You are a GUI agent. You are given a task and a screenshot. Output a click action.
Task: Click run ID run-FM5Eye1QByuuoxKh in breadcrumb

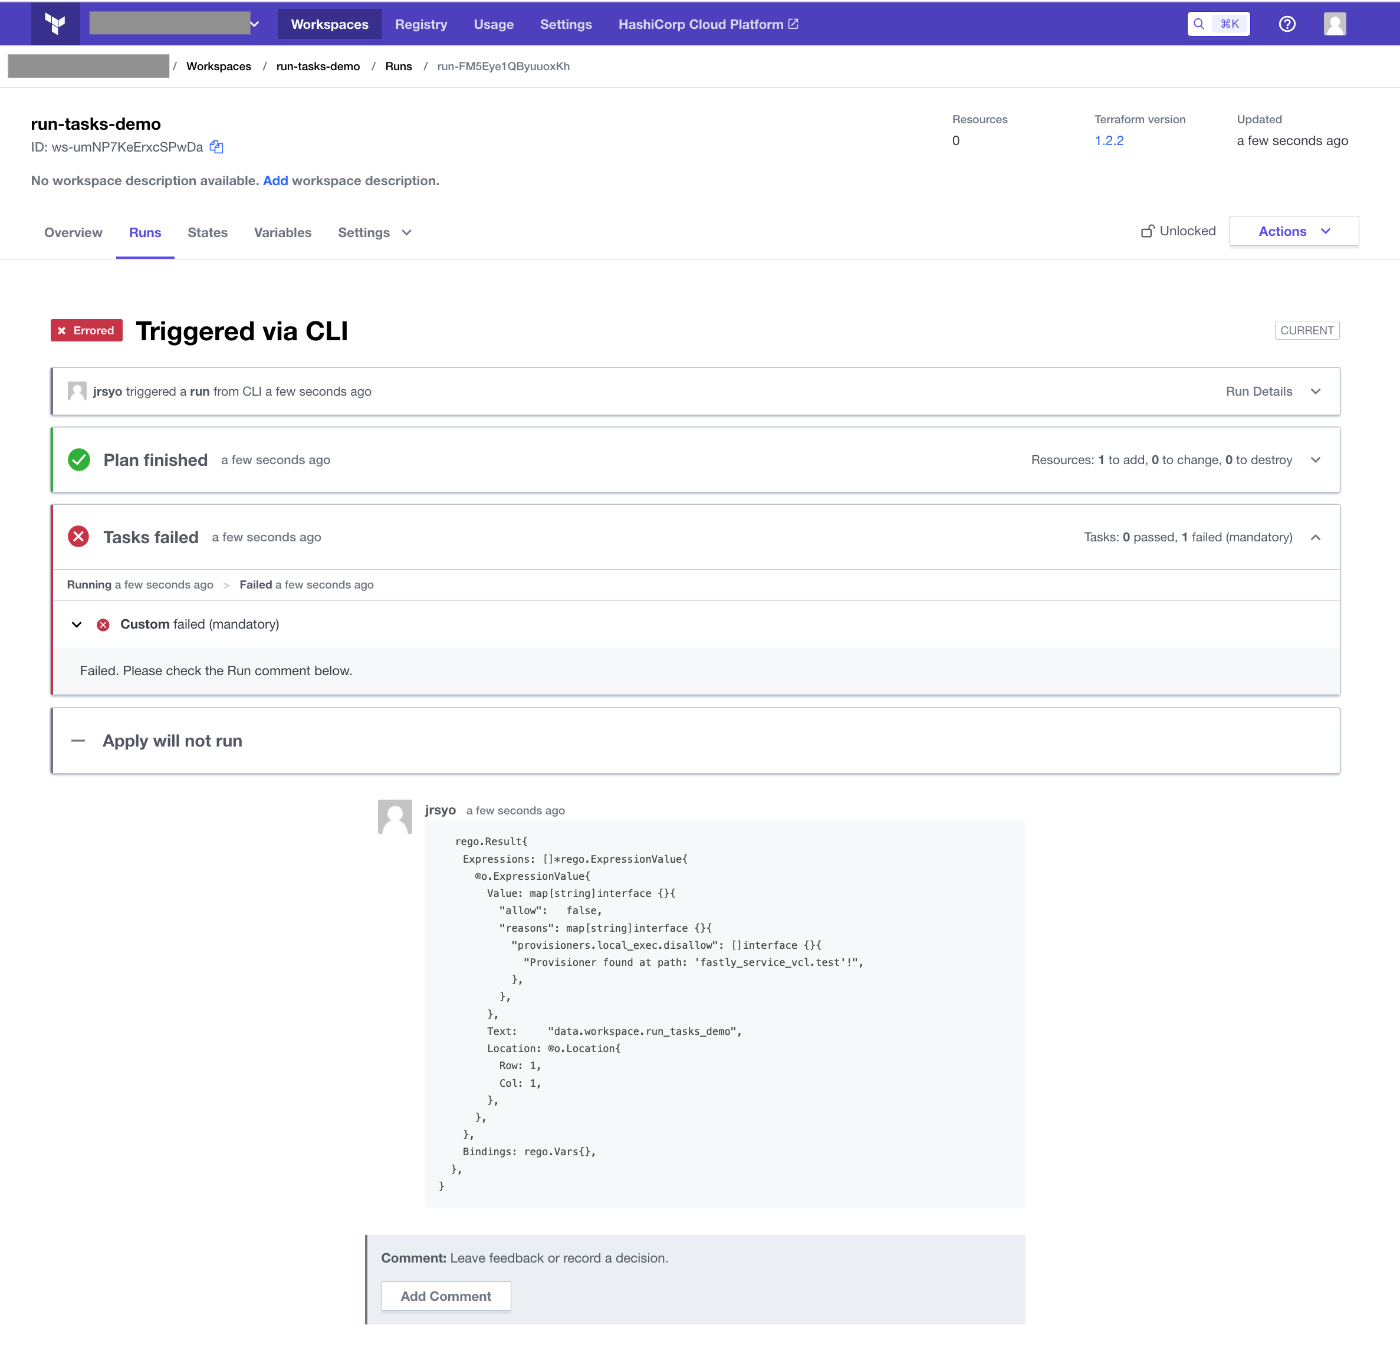coord(503,67)
